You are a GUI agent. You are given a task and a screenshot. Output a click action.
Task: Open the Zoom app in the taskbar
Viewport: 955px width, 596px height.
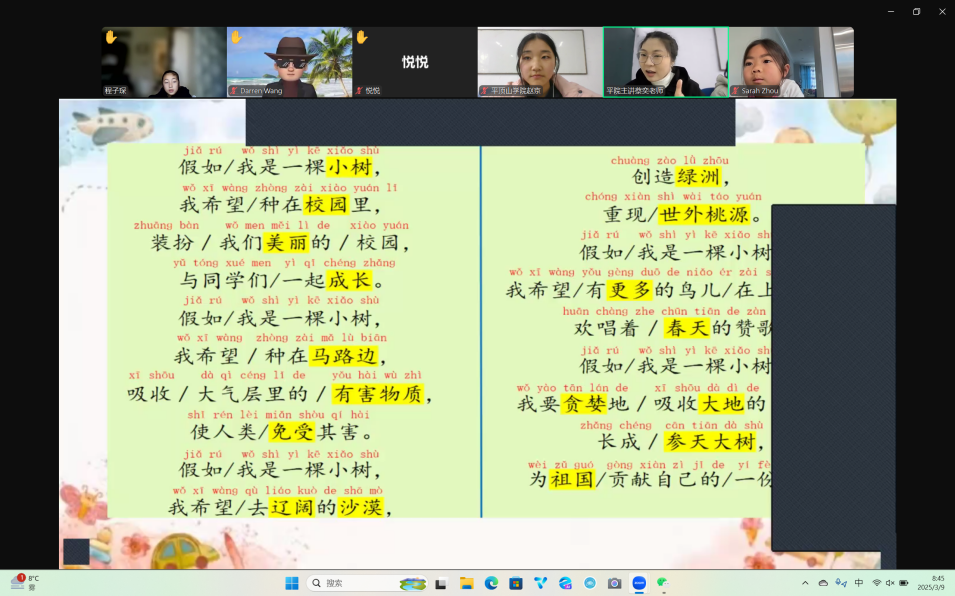(x=639, y=583)
